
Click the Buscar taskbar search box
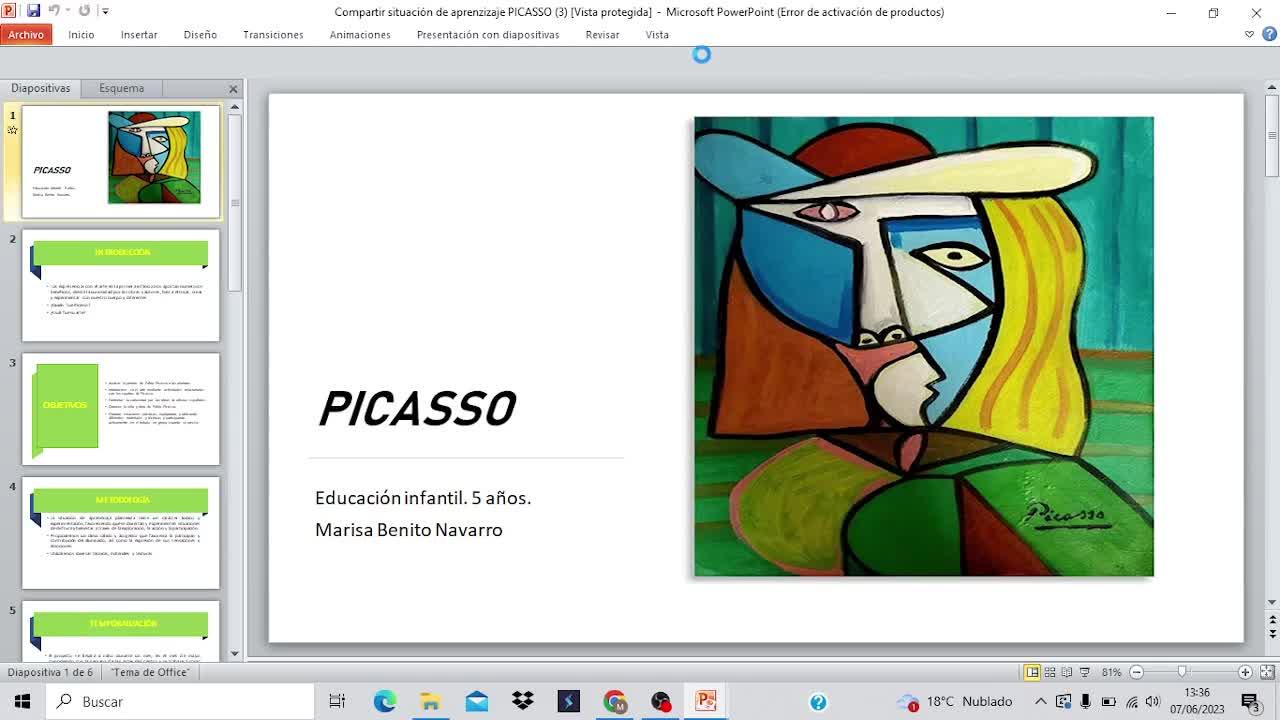[x=180, y=702]
